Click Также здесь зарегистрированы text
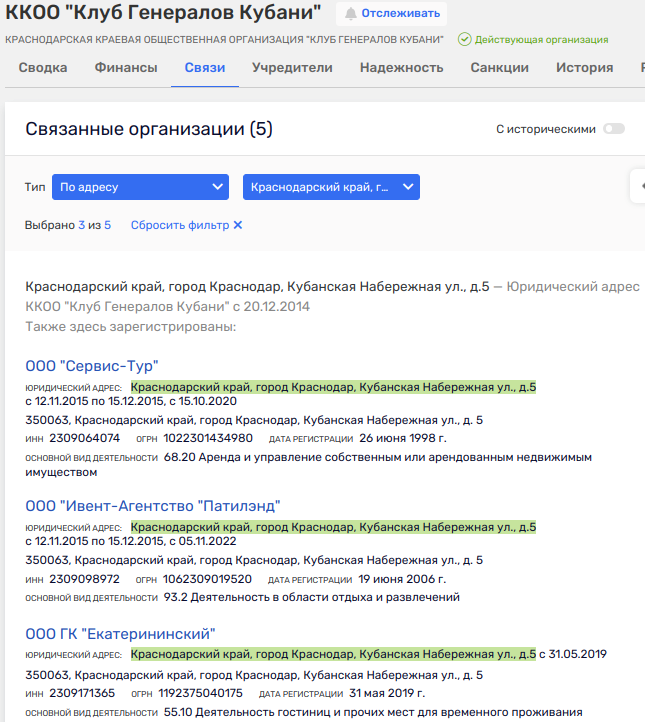 point(131,327)
